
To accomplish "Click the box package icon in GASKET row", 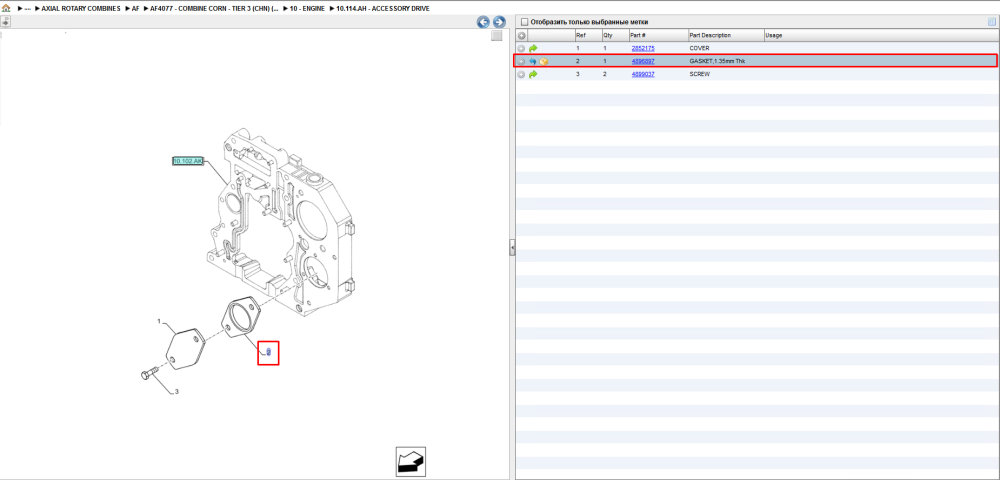I will point(544,61).
